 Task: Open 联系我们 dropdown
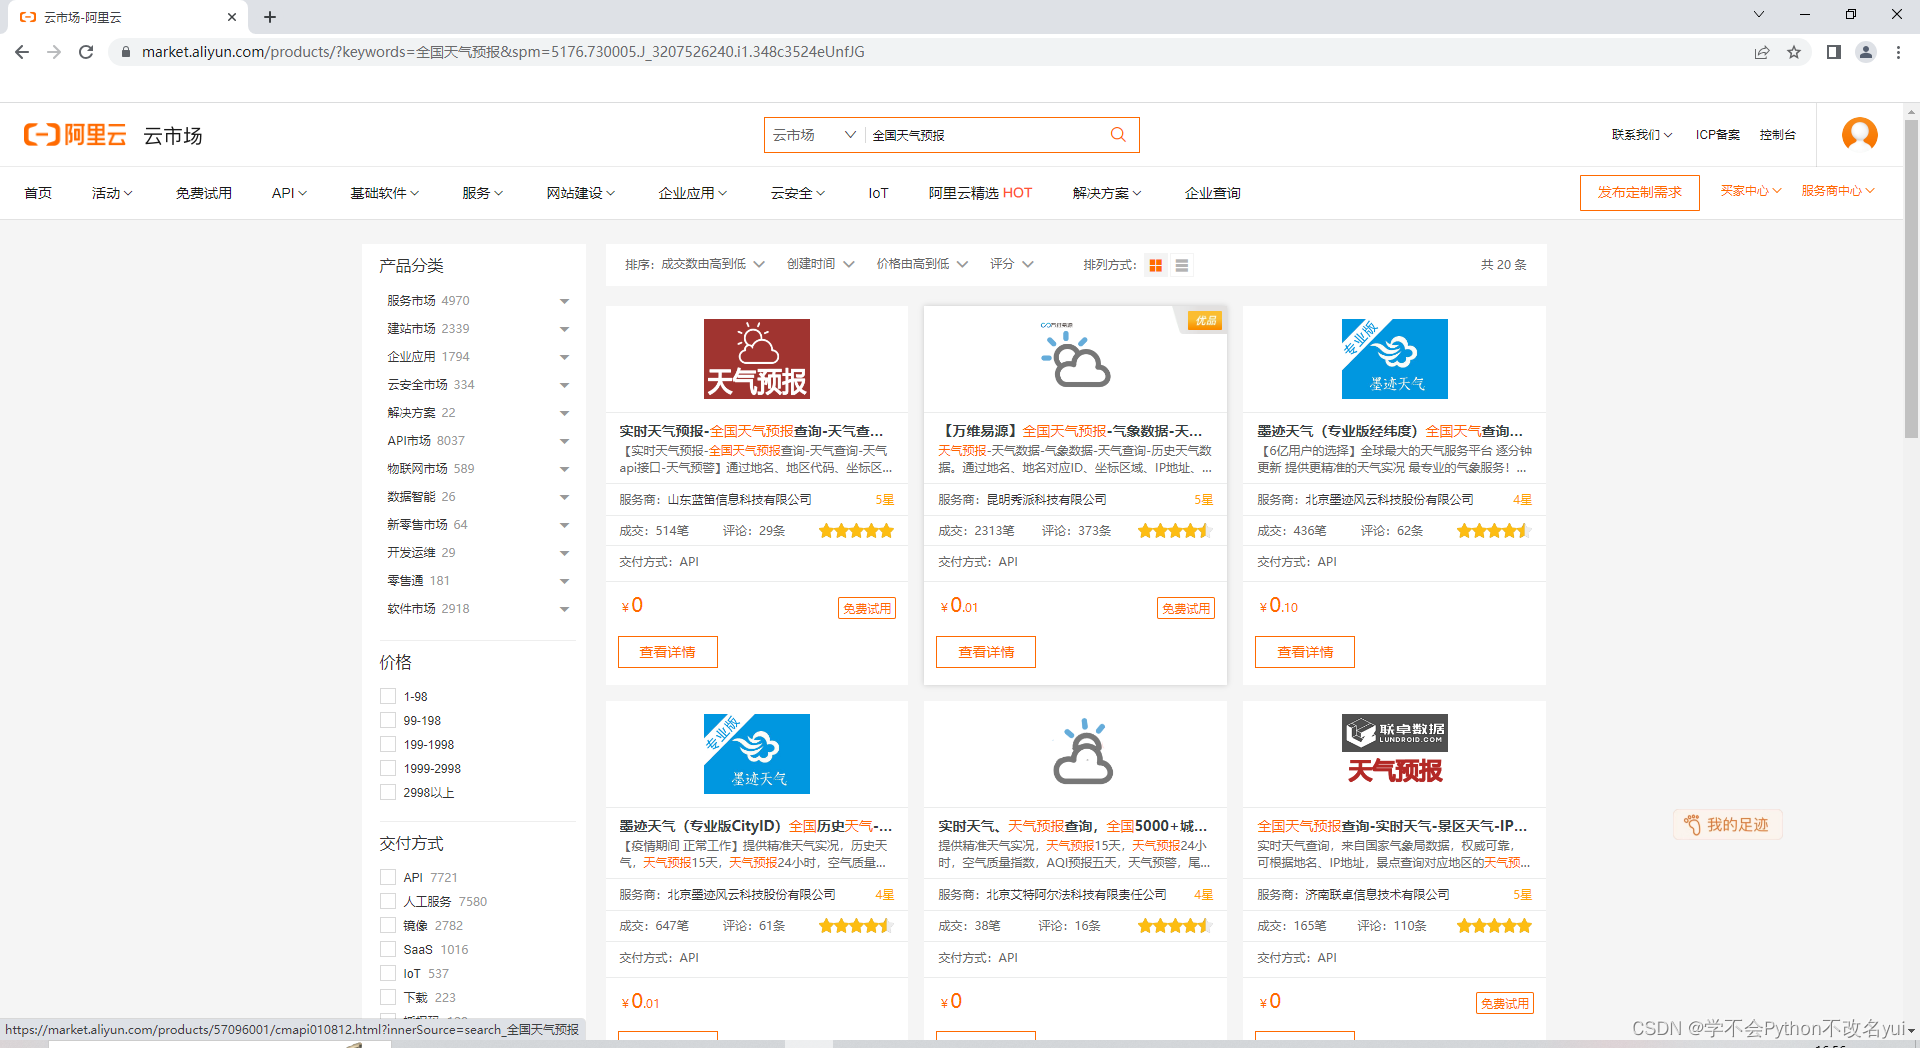pos(1641,135)
